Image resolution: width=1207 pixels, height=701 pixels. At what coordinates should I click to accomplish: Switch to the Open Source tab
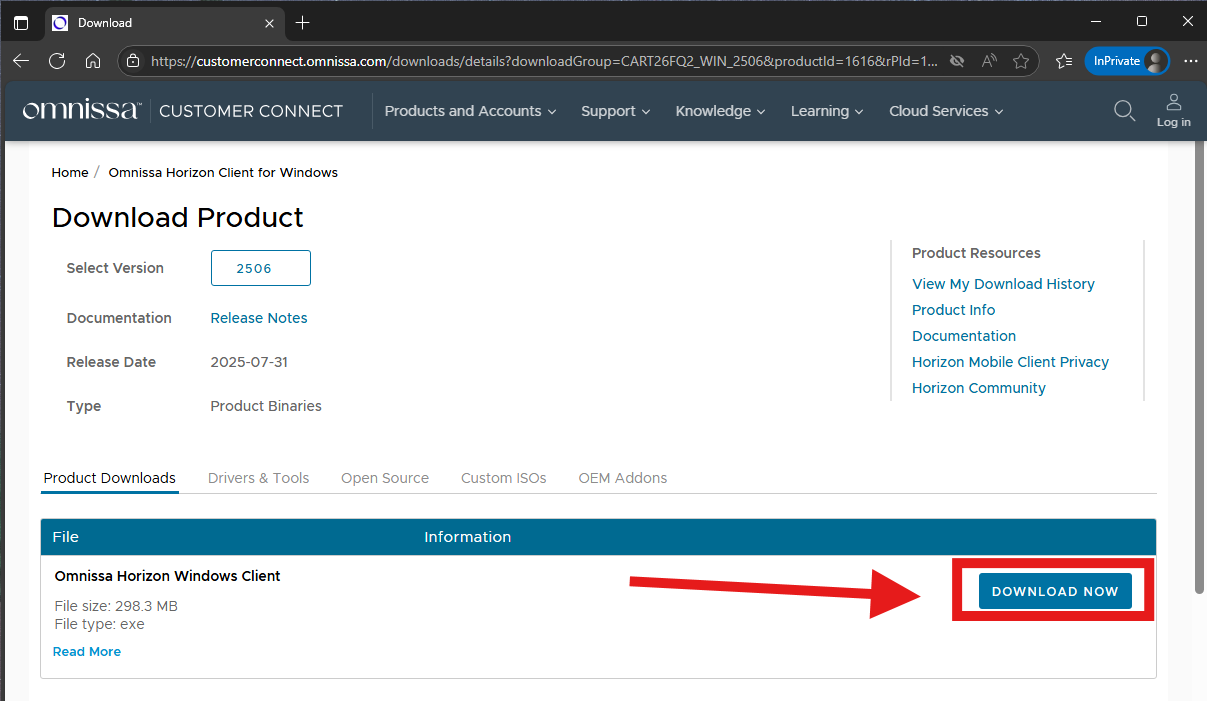(x=385, y=478)
